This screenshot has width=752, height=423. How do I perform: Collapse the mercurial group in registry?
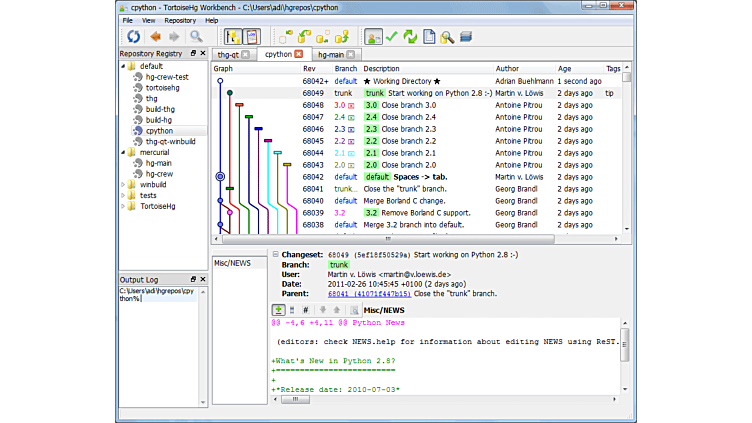123,152
